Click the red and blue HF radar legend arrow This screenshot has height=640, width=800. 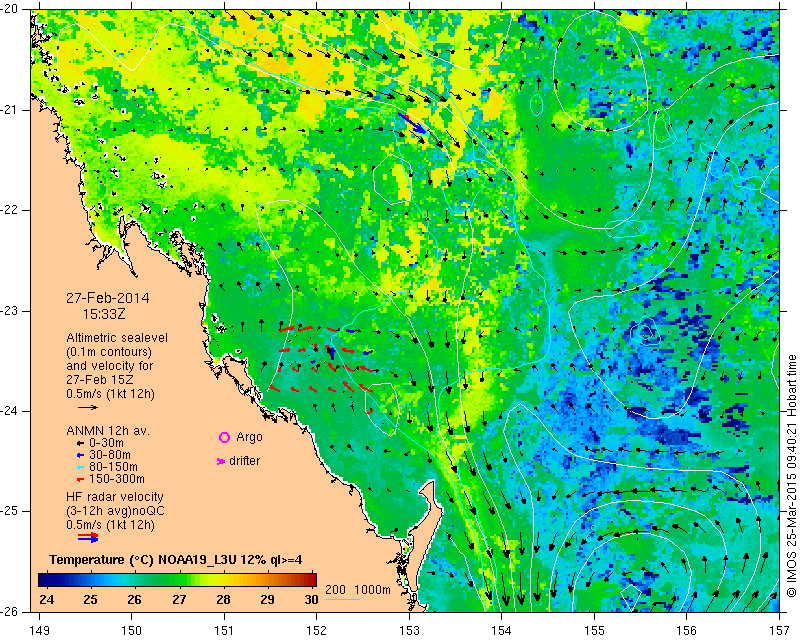click(x=88, y=537)
